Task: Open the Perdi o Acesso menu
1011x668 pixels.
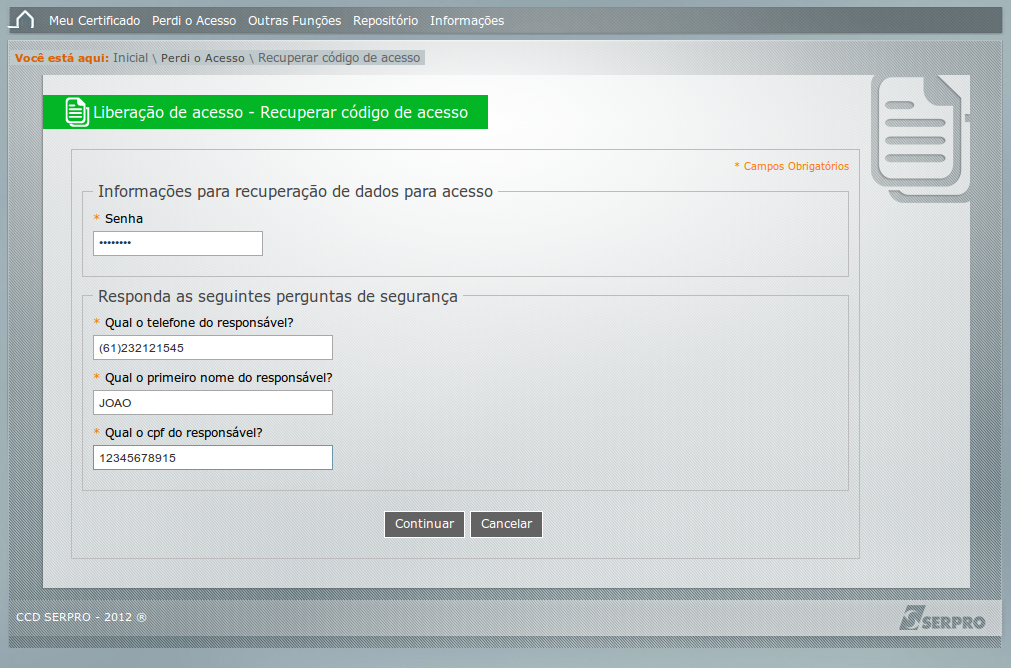Action: 194,21
